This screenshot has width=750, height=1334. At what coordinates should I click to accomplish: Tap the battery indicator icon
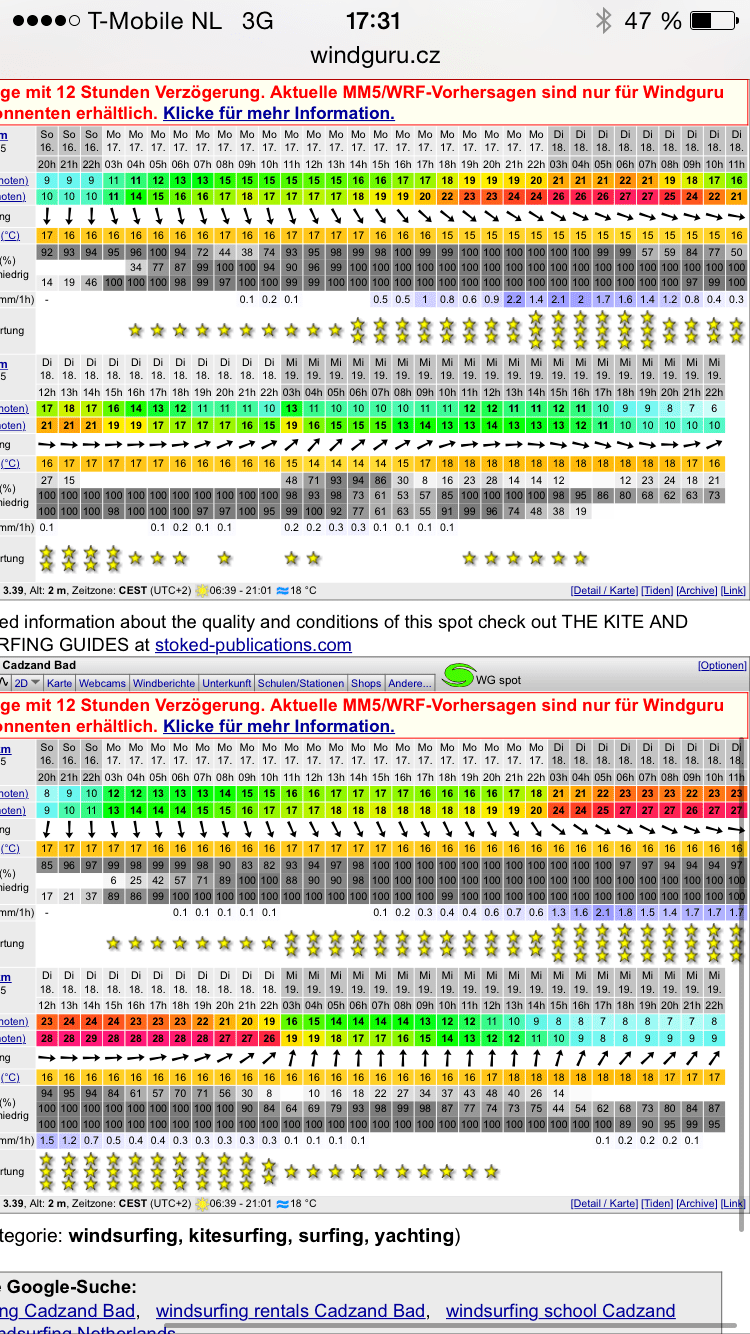714,21
